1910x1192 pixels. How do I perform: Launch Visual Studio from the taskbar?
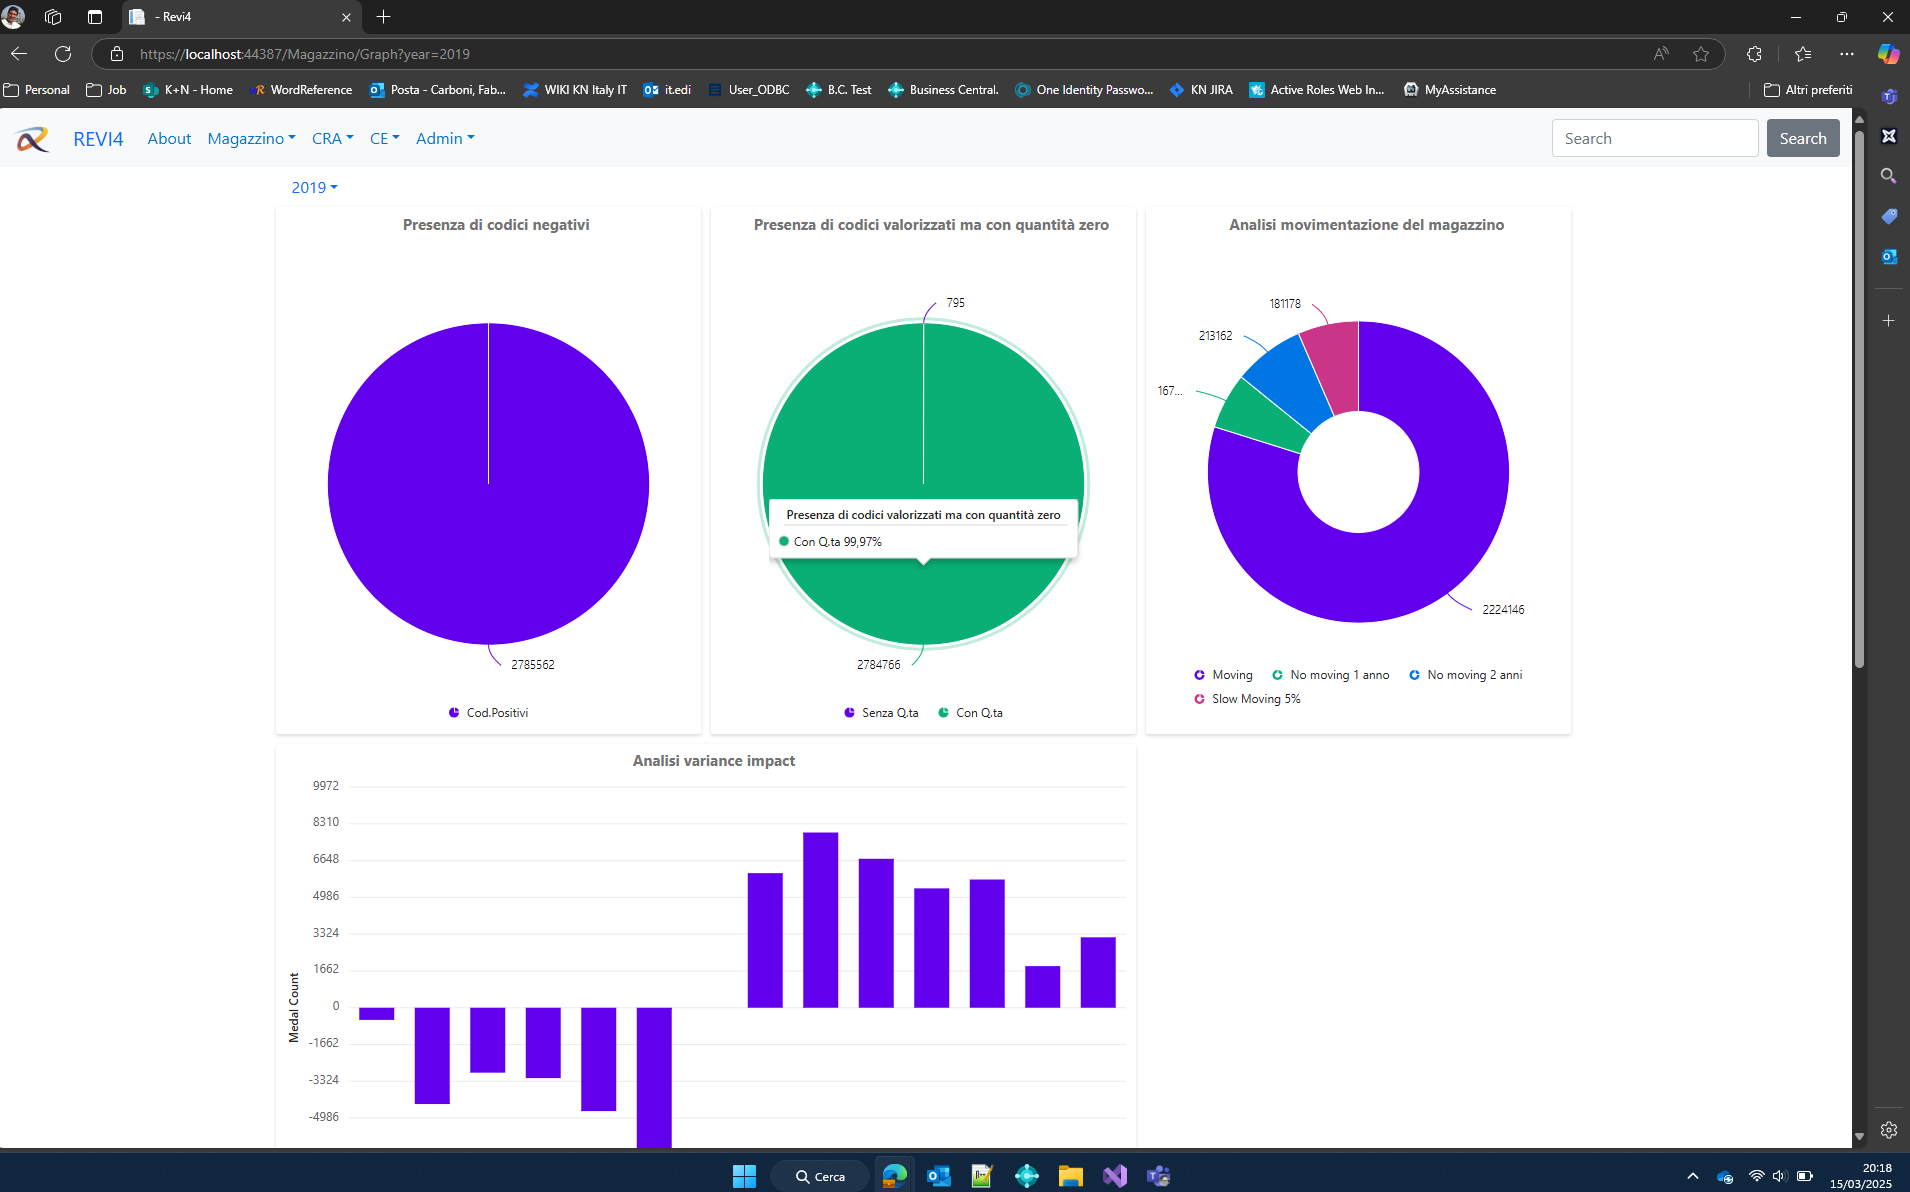tap(1115, 1175)
